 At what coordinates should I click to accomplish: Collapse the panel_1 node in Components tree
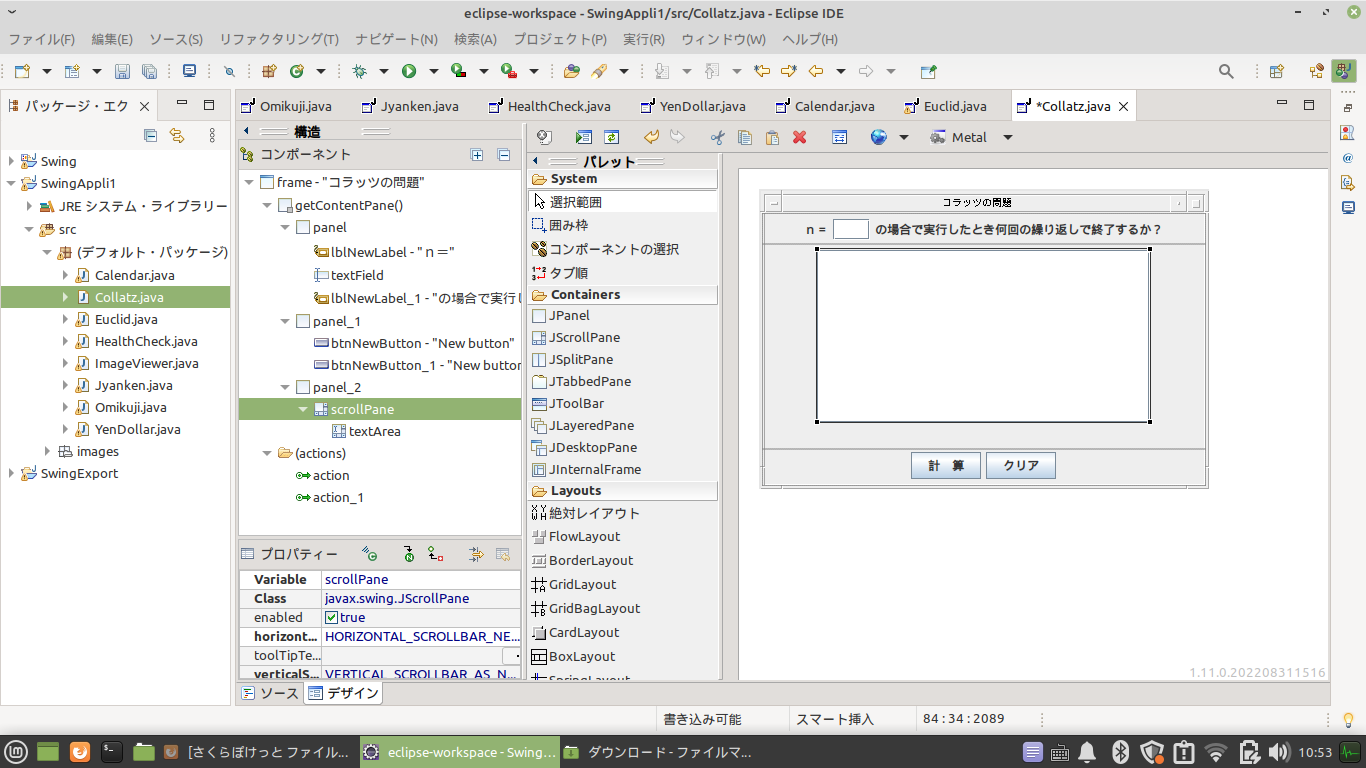(x=285, y=321)
